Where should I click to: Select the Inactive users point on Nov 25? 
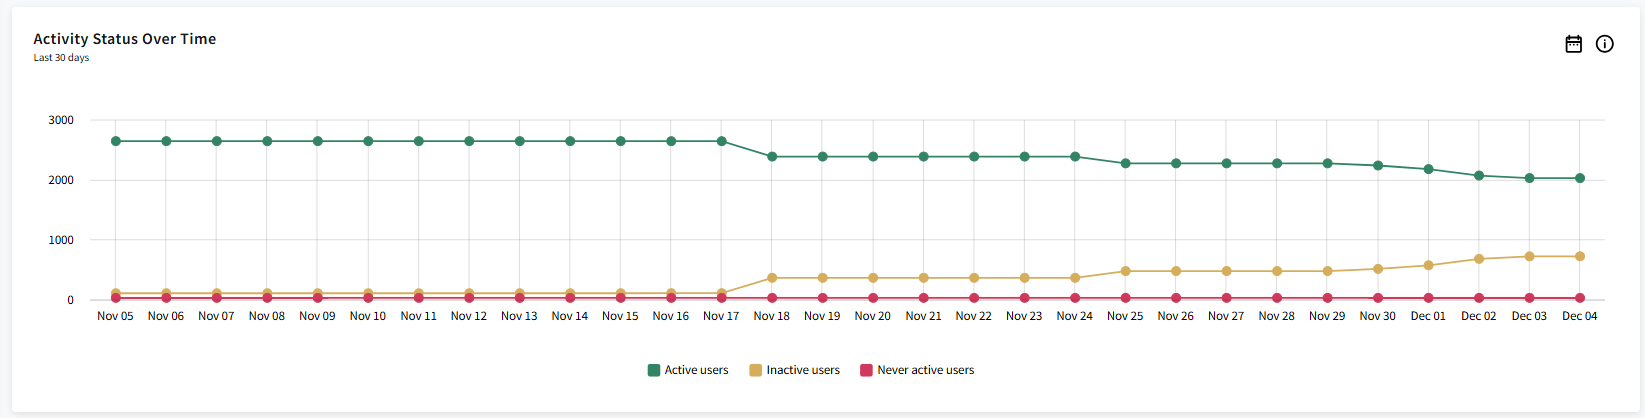pos(1126,271)
